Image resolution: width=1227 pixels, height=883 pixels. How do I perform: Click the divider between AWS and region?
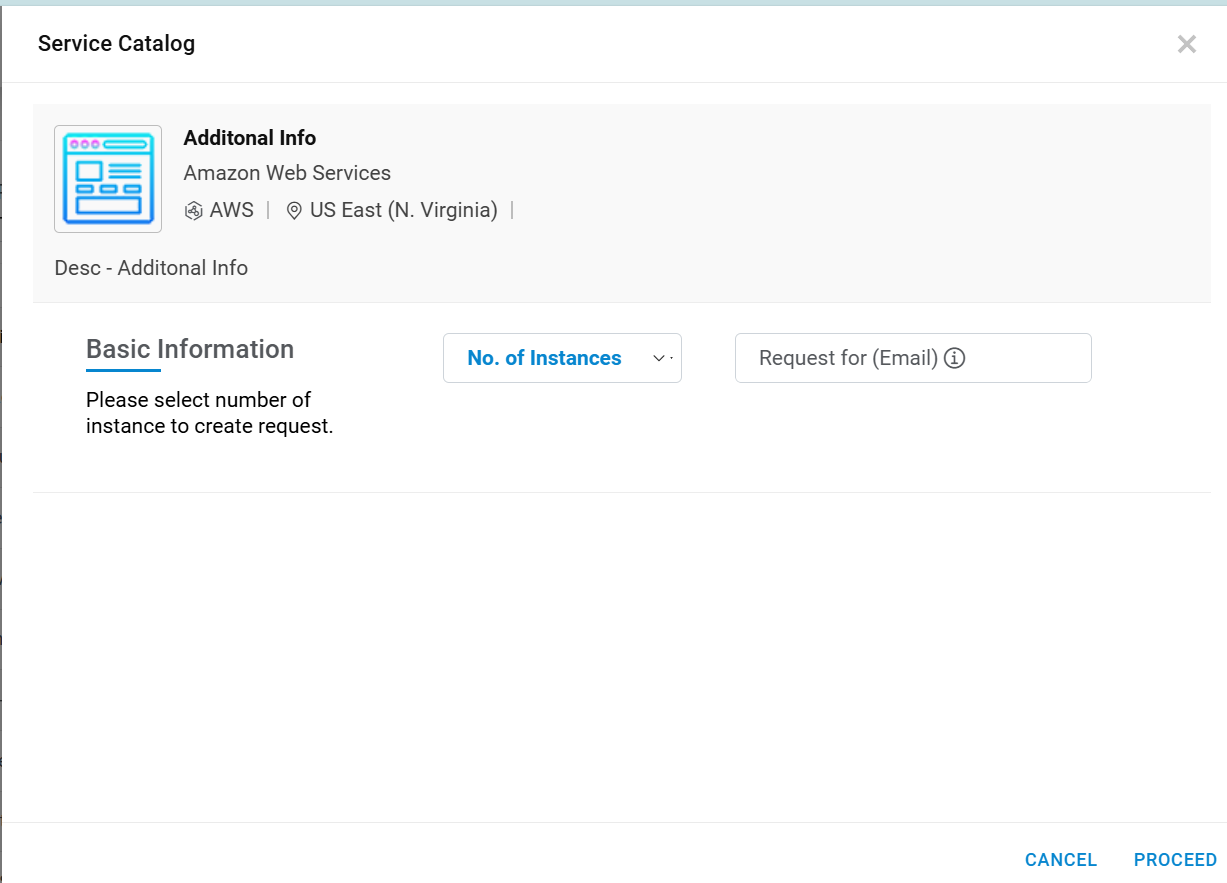(268, 210)
